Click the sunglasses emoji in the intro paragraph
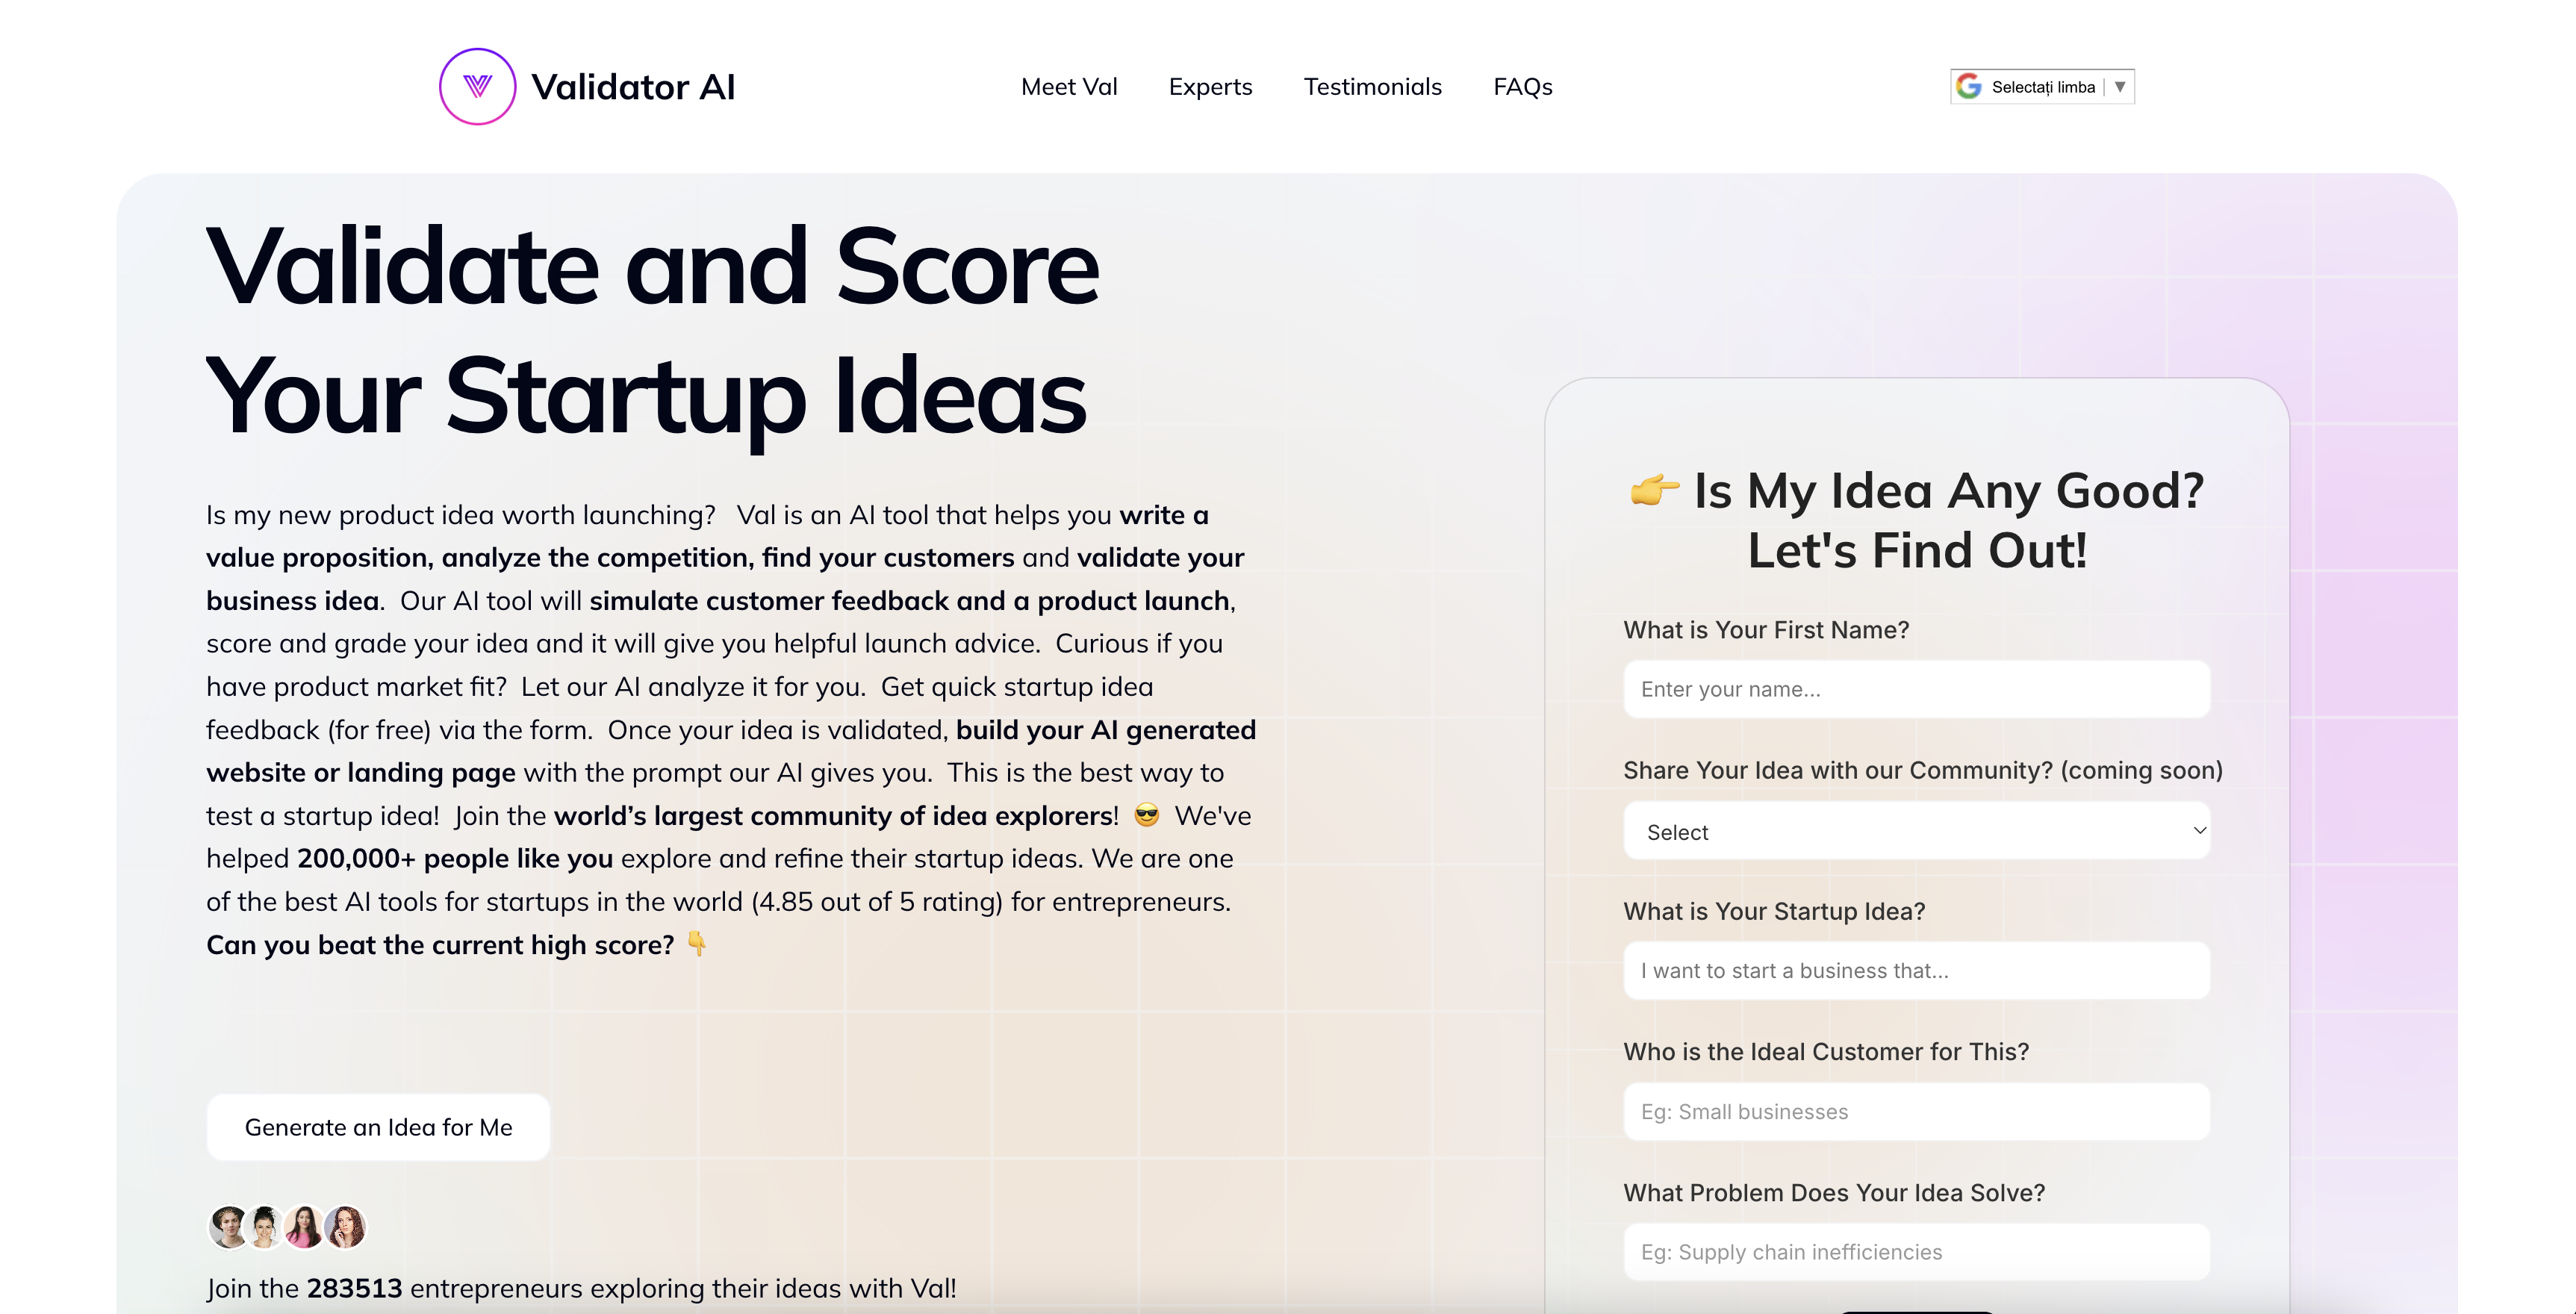This screenshot has height=1314, width=2576. (1146, 816)
